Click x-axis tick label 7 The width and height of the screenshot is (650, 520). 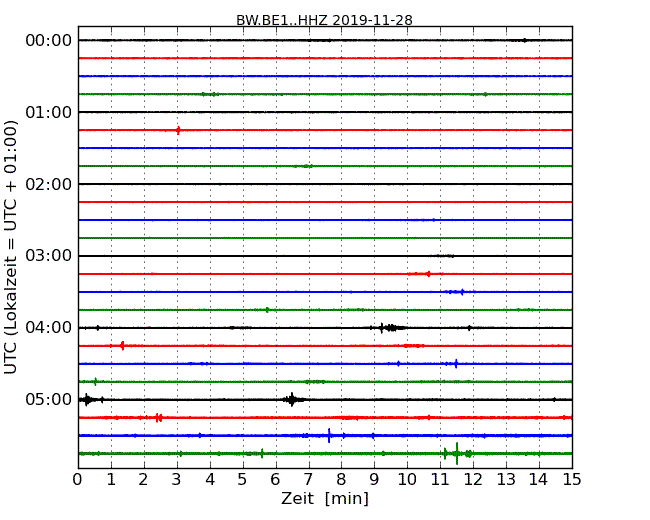308,480
